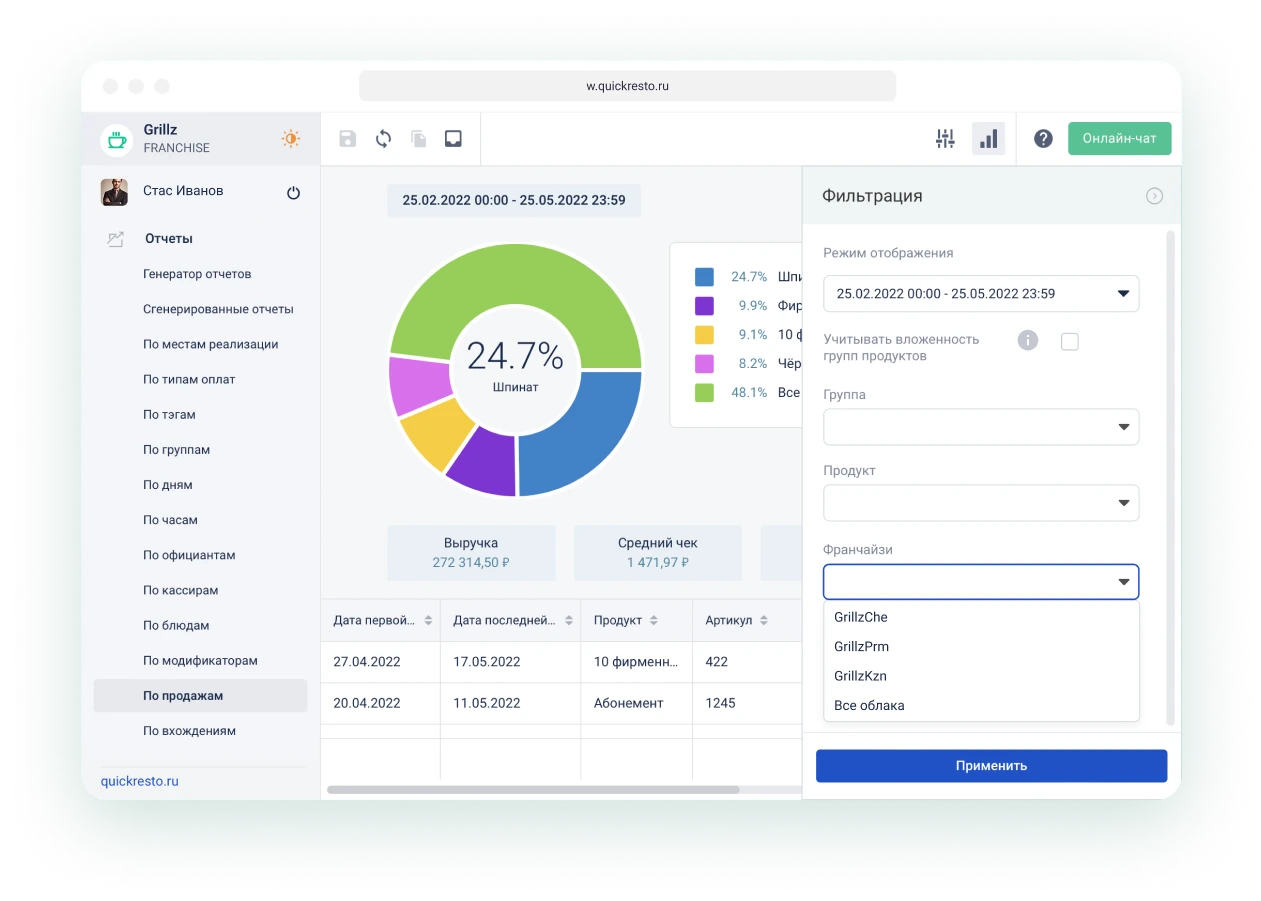The height and width of the screenshot is (901, 1261).
Task: Enable the nested product groups checkbox
Action: tap(1070, 342)
